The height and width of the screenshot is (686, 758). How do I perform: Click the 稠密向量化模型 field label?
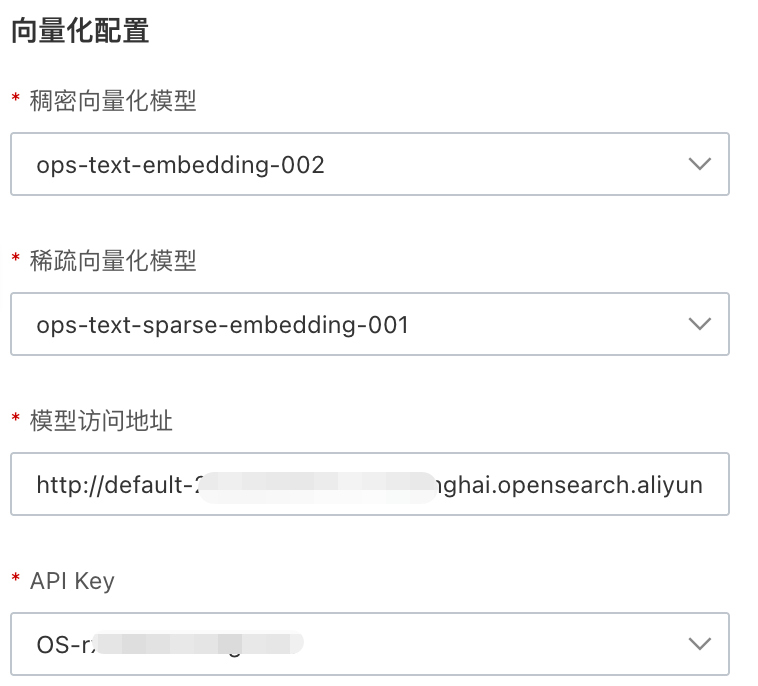point(113,100)
